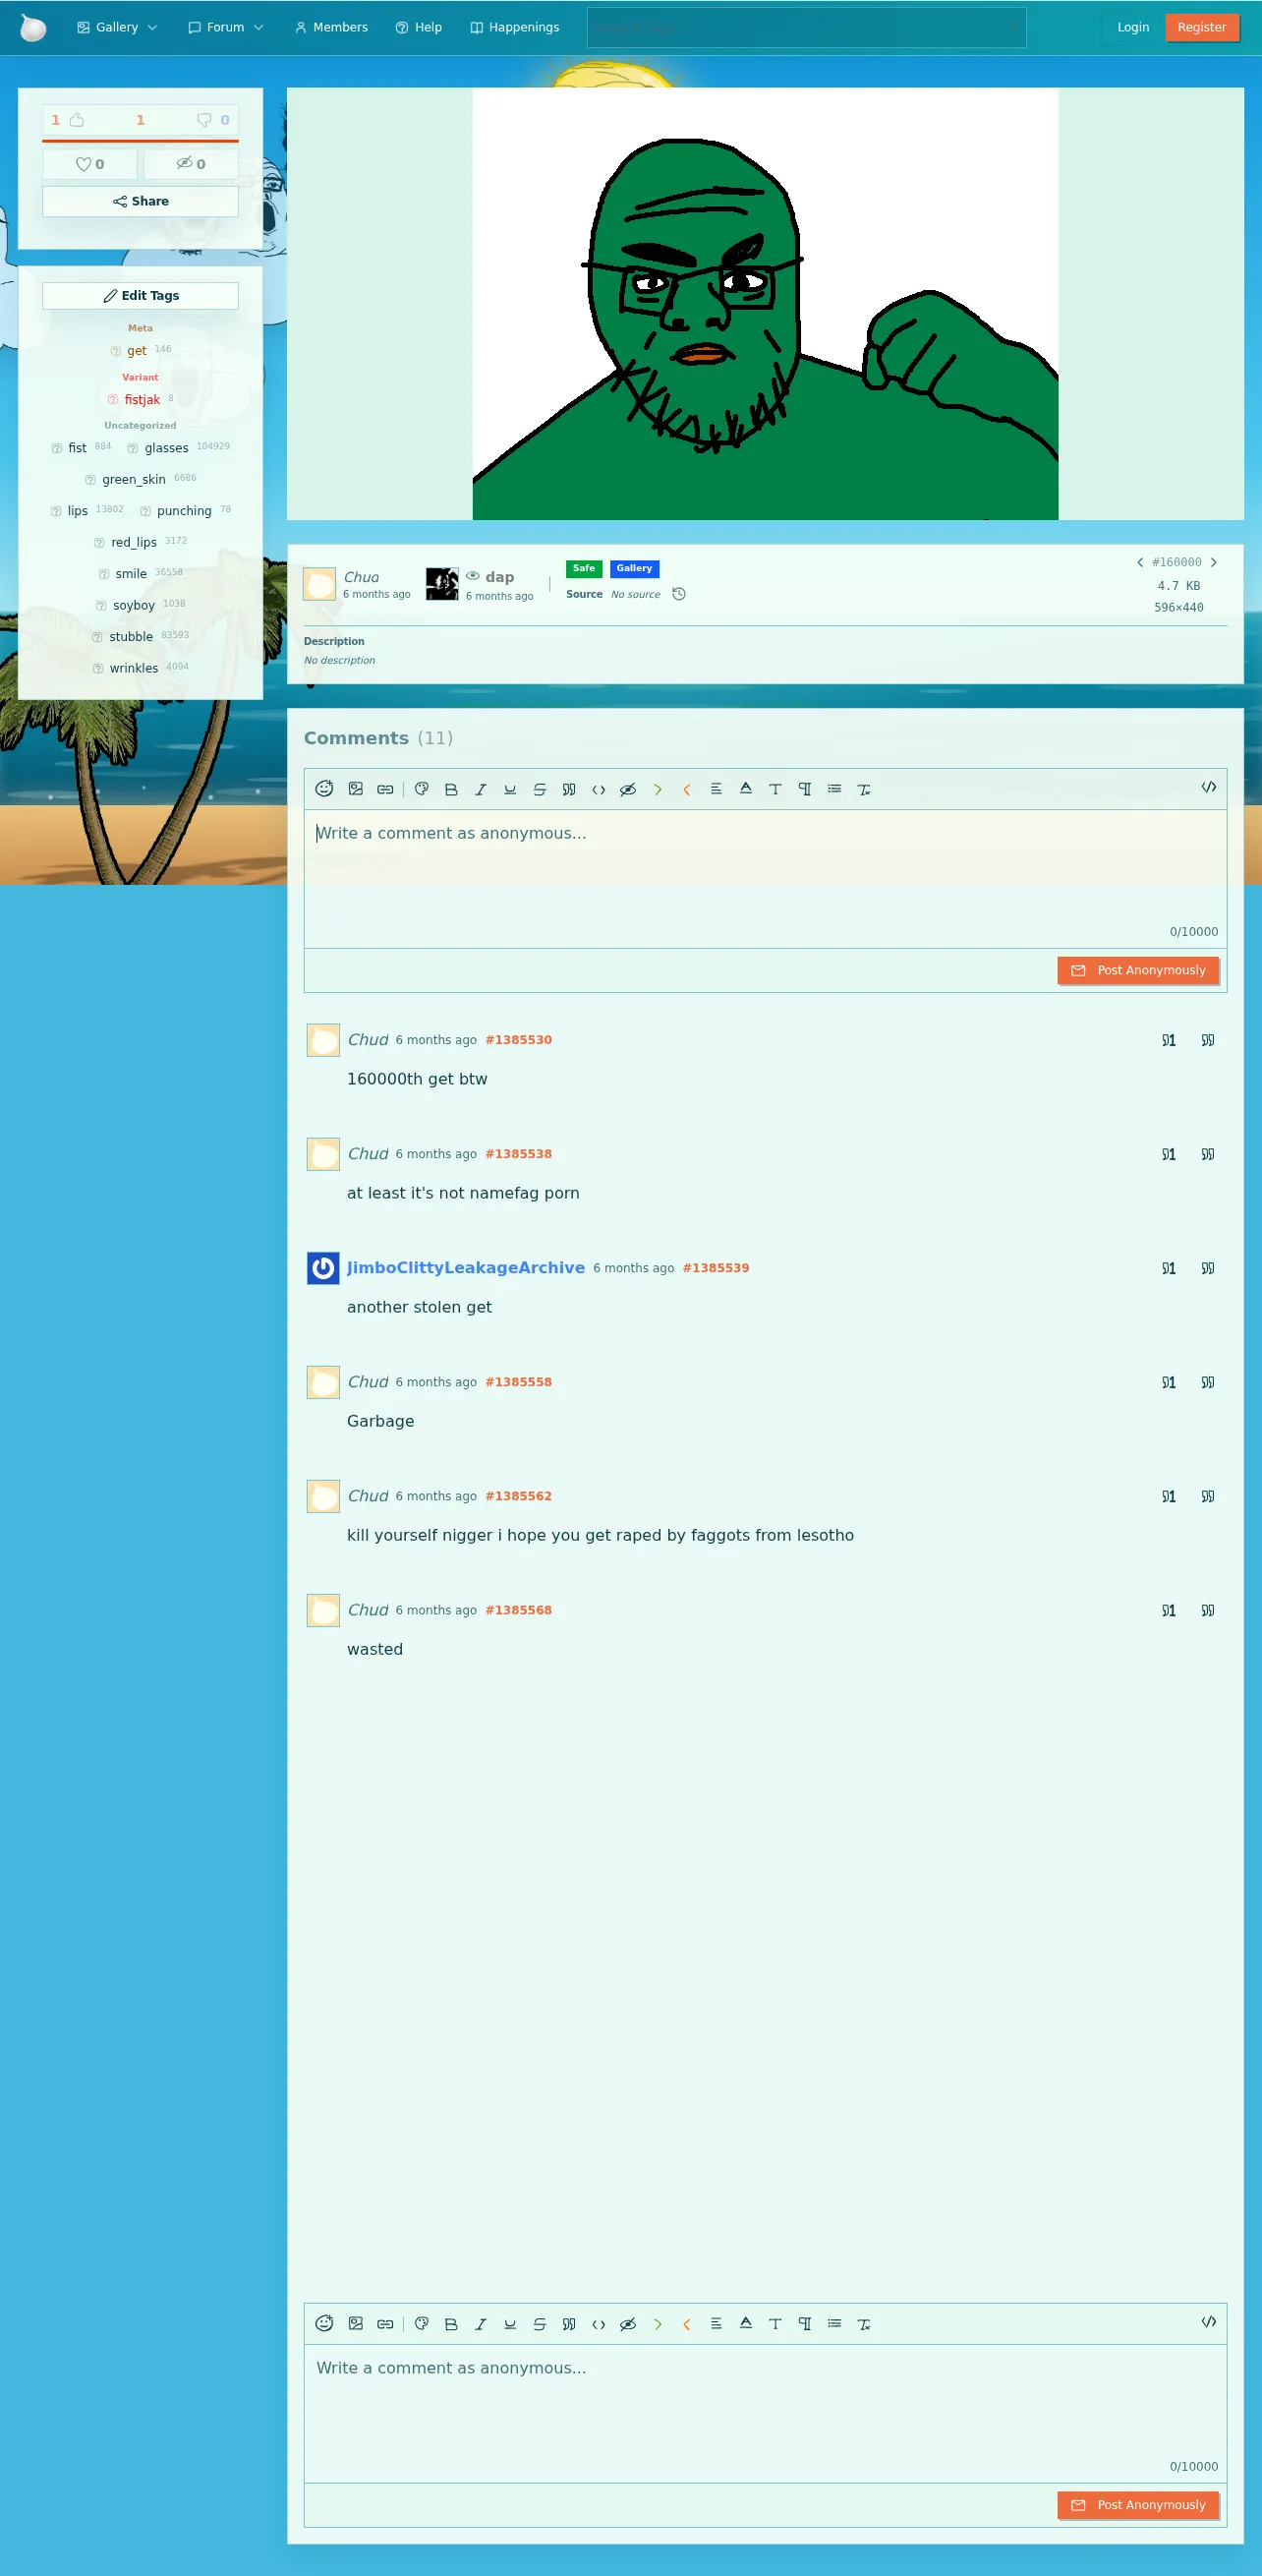Toggle italic in the upper comment editor
This screenshot has height=2576, width=1262.
tap(481, 789)
